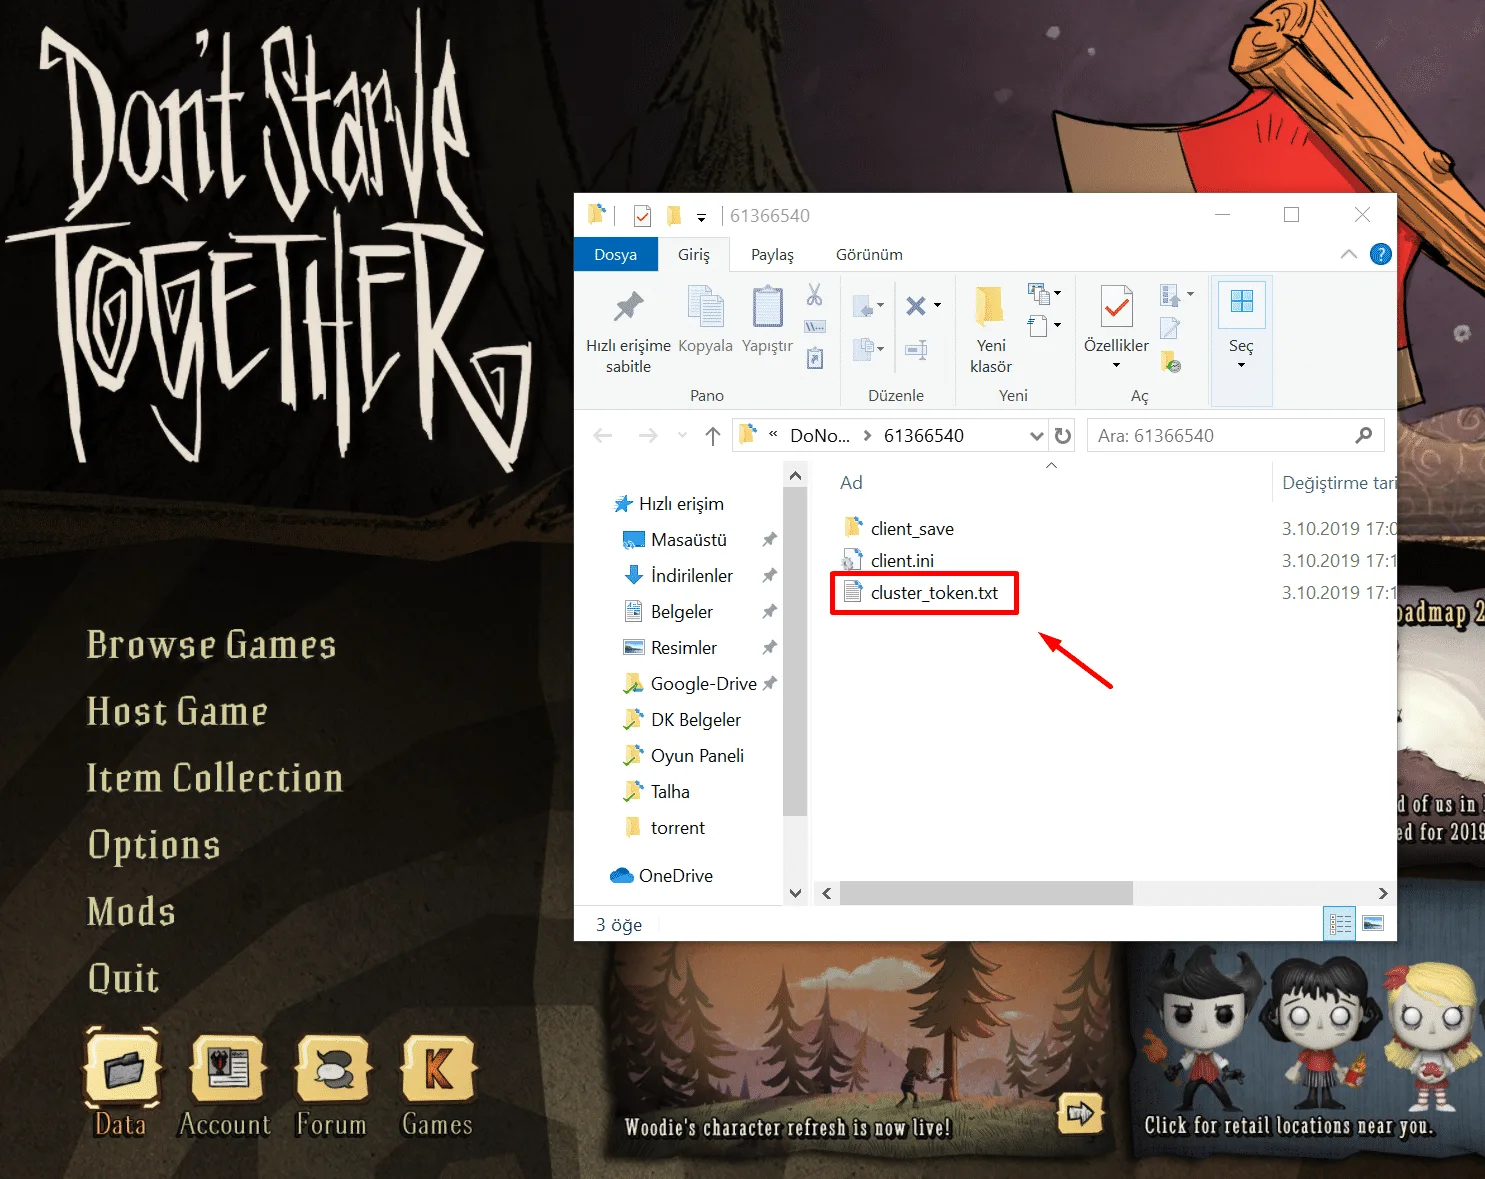1485x1179 pixels.
Task: Expand the address bar history dropdown
Action: pyautogui.click(x=1037, y=435)
